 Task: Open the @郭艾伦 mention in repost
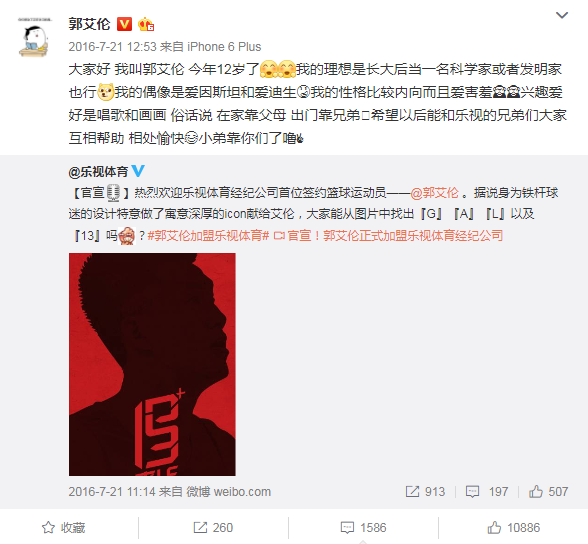pos(434,193)
